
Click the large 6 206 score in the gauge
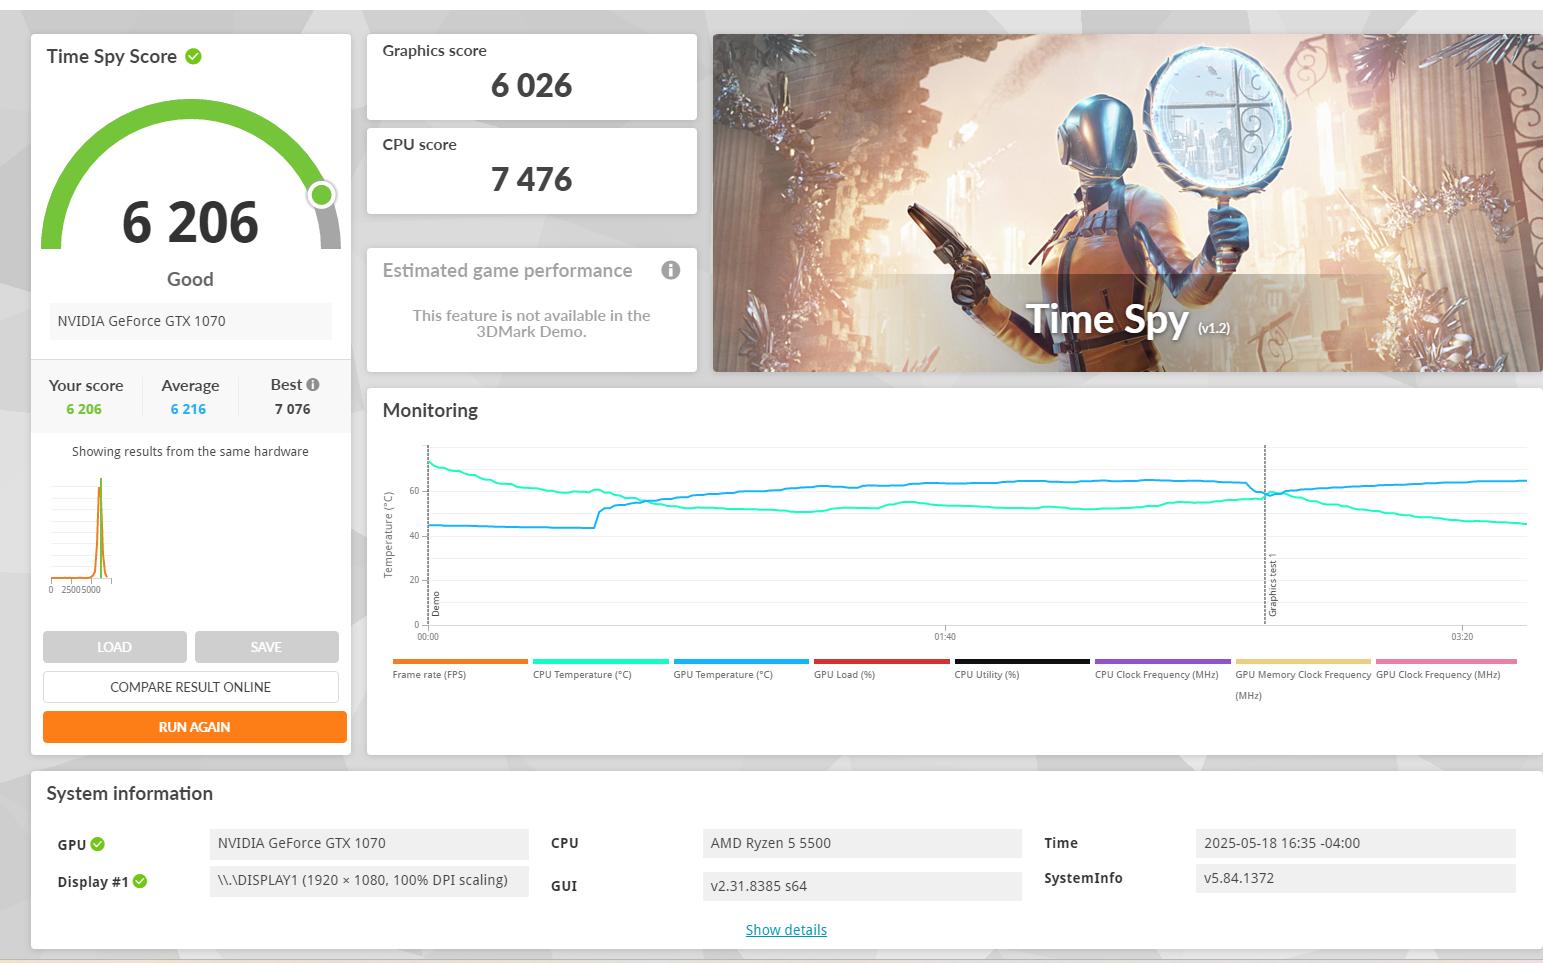pos(191,222)
